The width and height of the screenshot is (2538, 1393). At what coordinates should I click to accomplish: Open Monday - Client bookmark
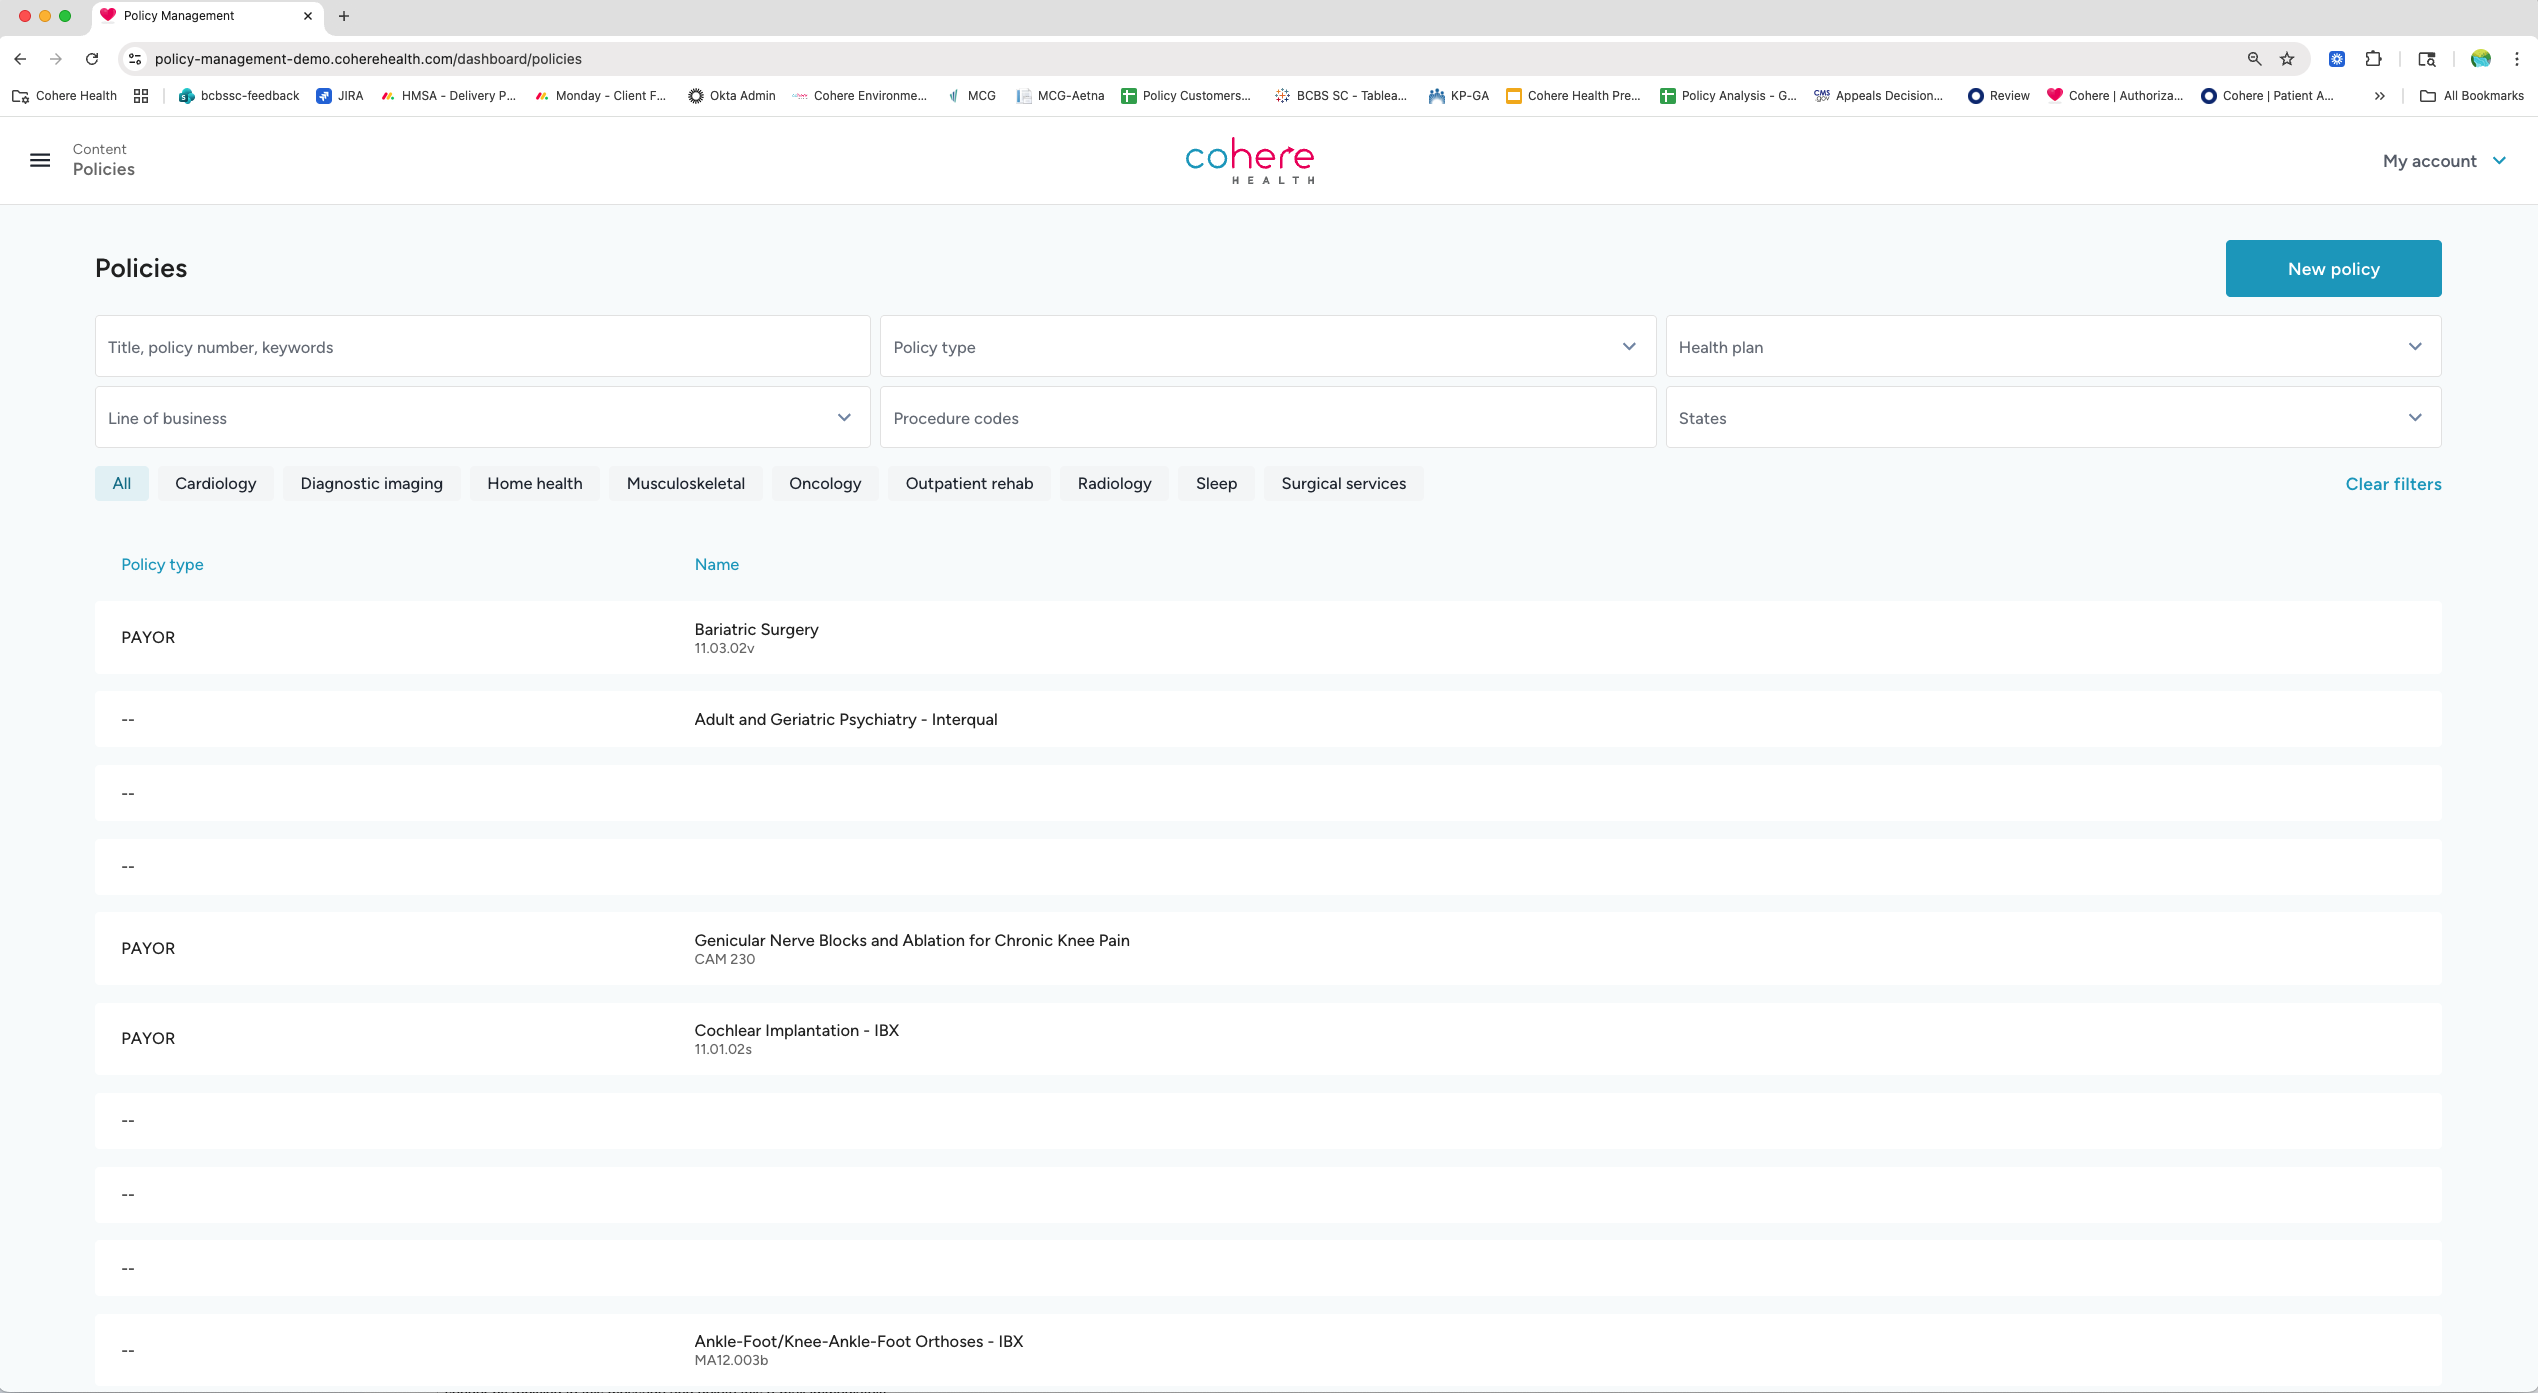pyautogui.click(x=601, y=96)
